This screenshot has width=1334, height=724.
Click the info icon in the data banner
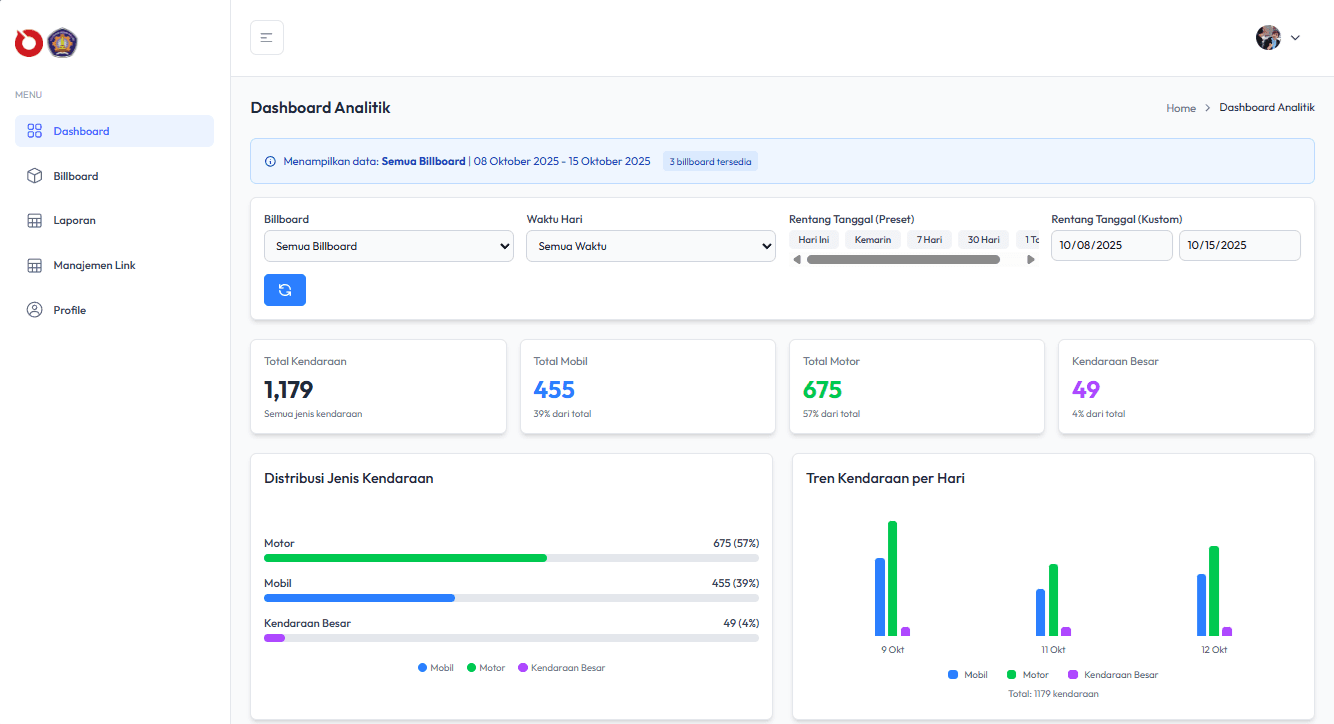coord(270,160)
